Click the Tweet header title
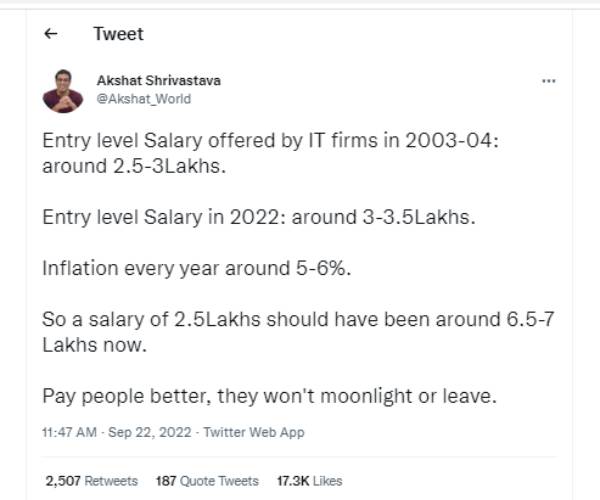The height and width of the screenshot is (500, 600). tap(118, 34)
